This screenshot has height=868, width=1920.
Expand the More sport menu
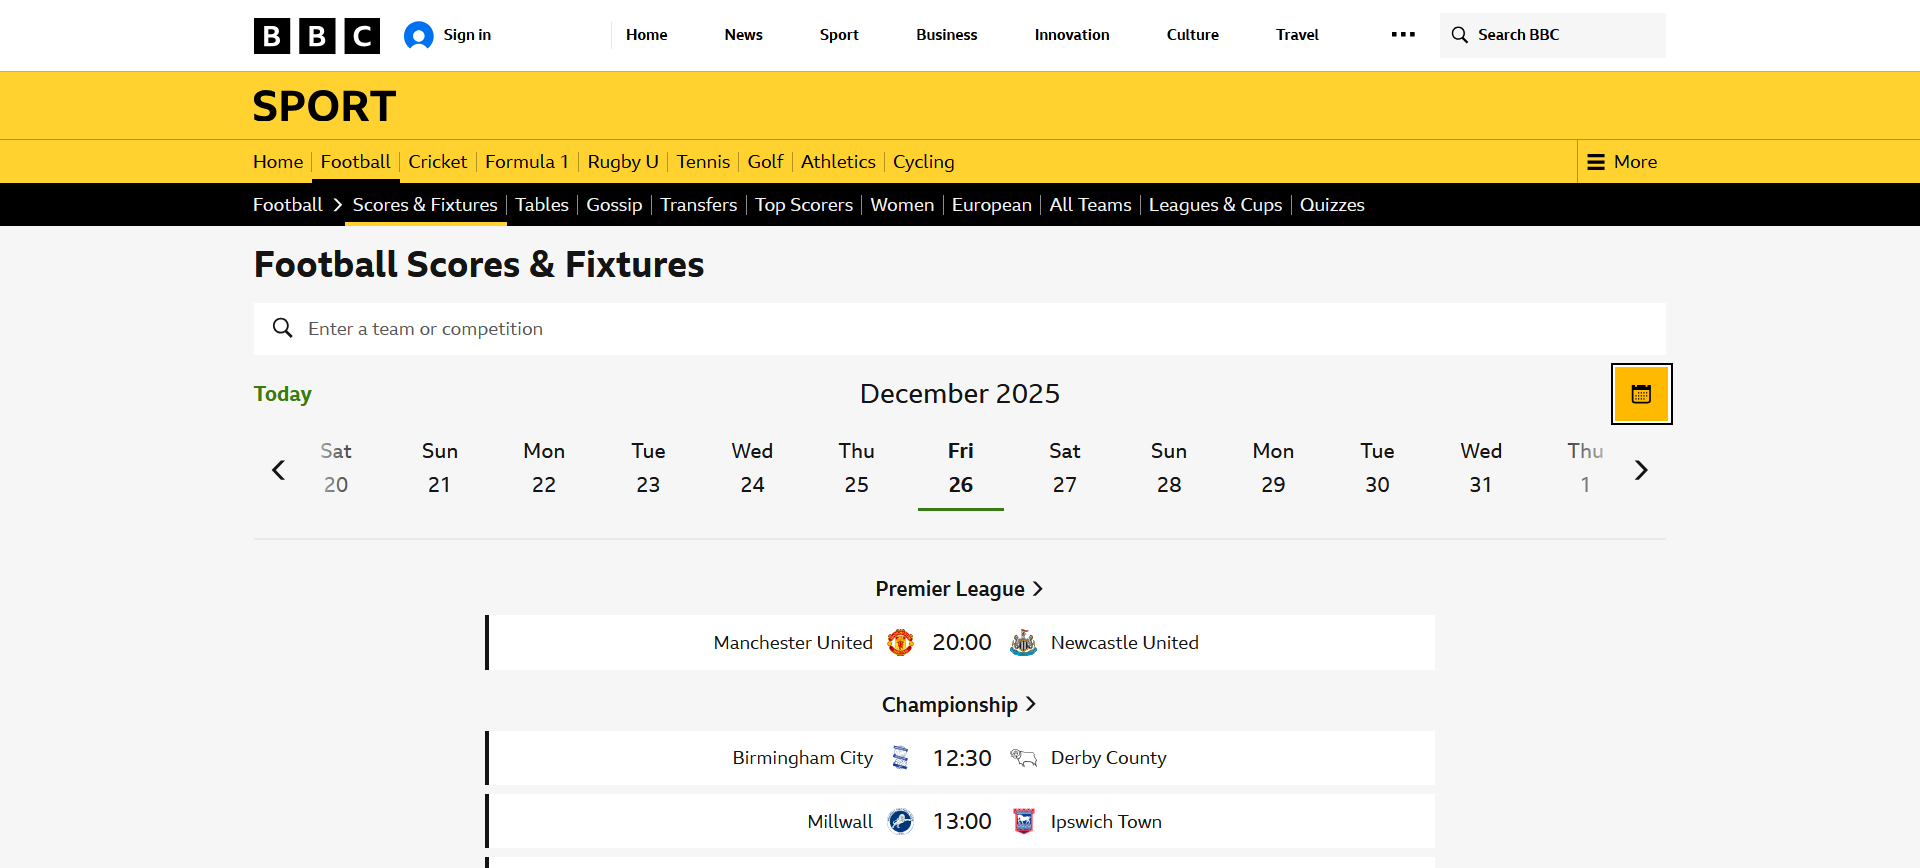pos(1622,162)
